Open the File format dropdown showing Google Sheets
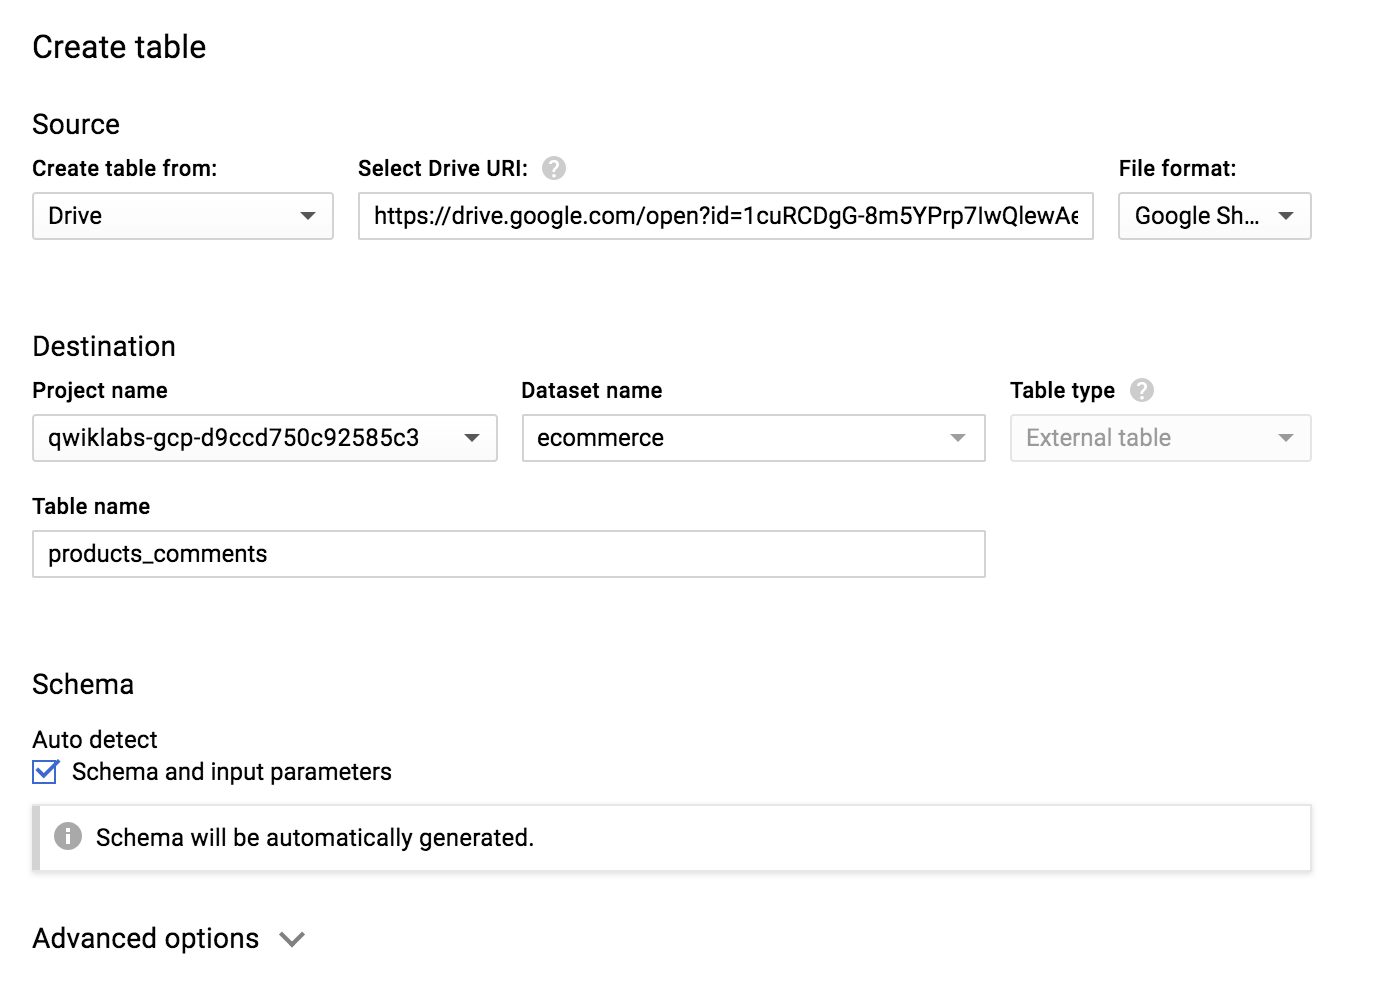 tap(1213, 216)
